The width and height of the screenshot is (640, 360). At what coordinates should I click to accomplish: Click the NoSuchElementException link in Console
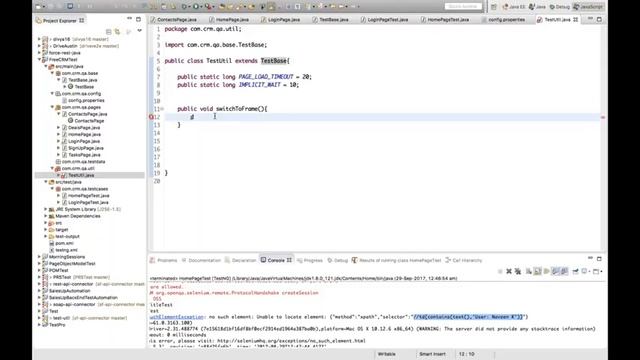pyautogui.click(x=176, y=317)
